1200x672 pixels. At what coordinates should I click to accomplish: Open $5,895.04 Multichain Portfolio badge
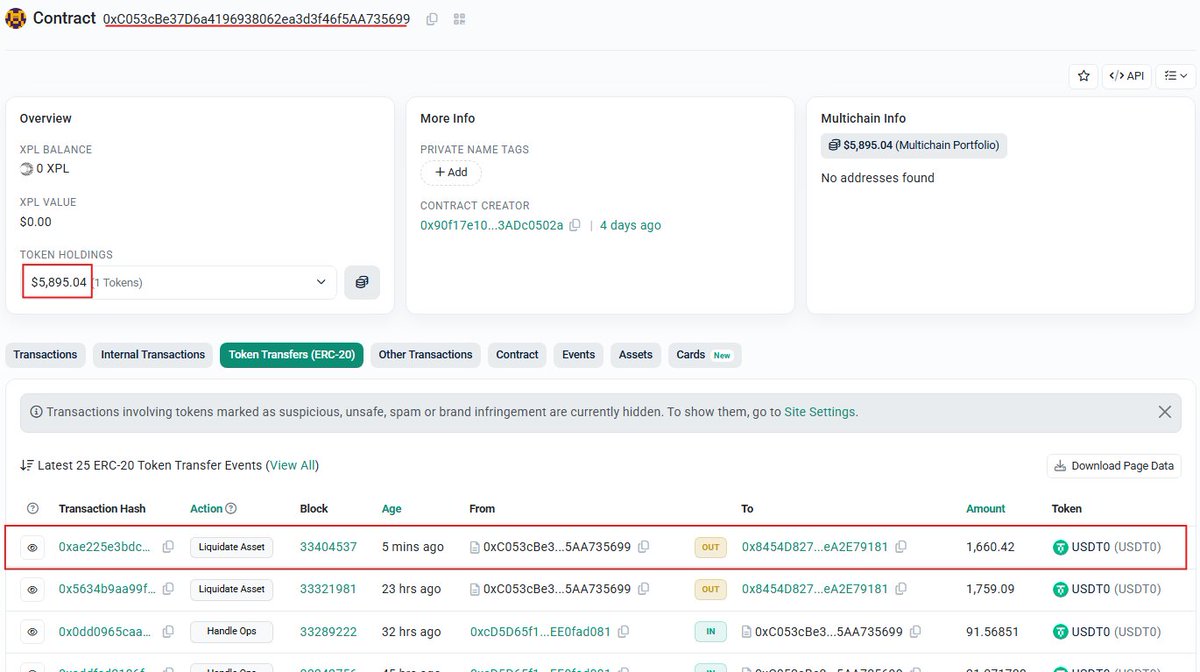[914, 145]
